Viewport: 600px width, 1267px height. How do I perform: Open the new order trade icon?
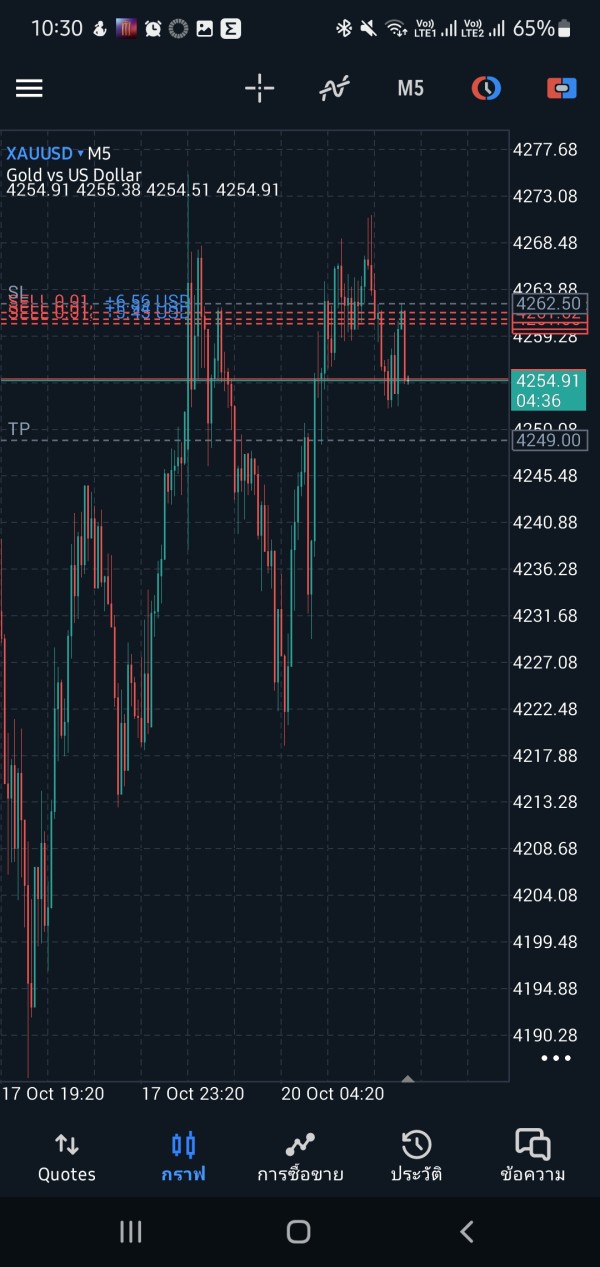click(561, 88)
